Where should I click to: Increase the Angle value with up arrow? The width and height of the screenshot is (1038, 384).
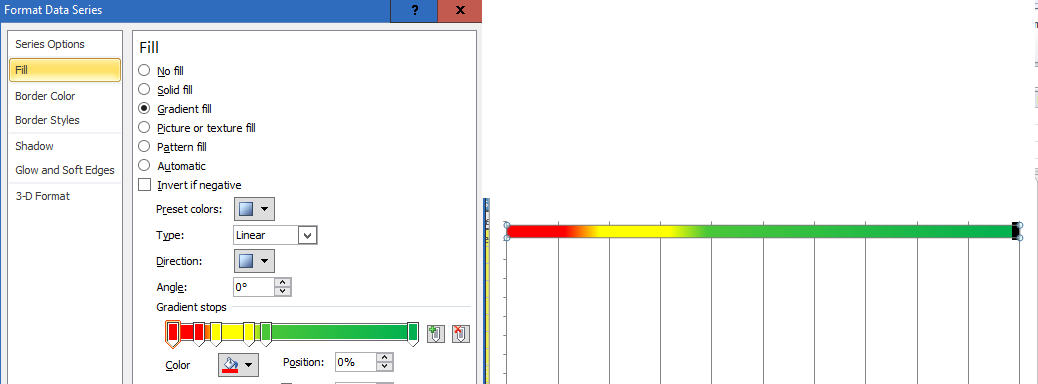pyautogui.click(x=283, y=283)
